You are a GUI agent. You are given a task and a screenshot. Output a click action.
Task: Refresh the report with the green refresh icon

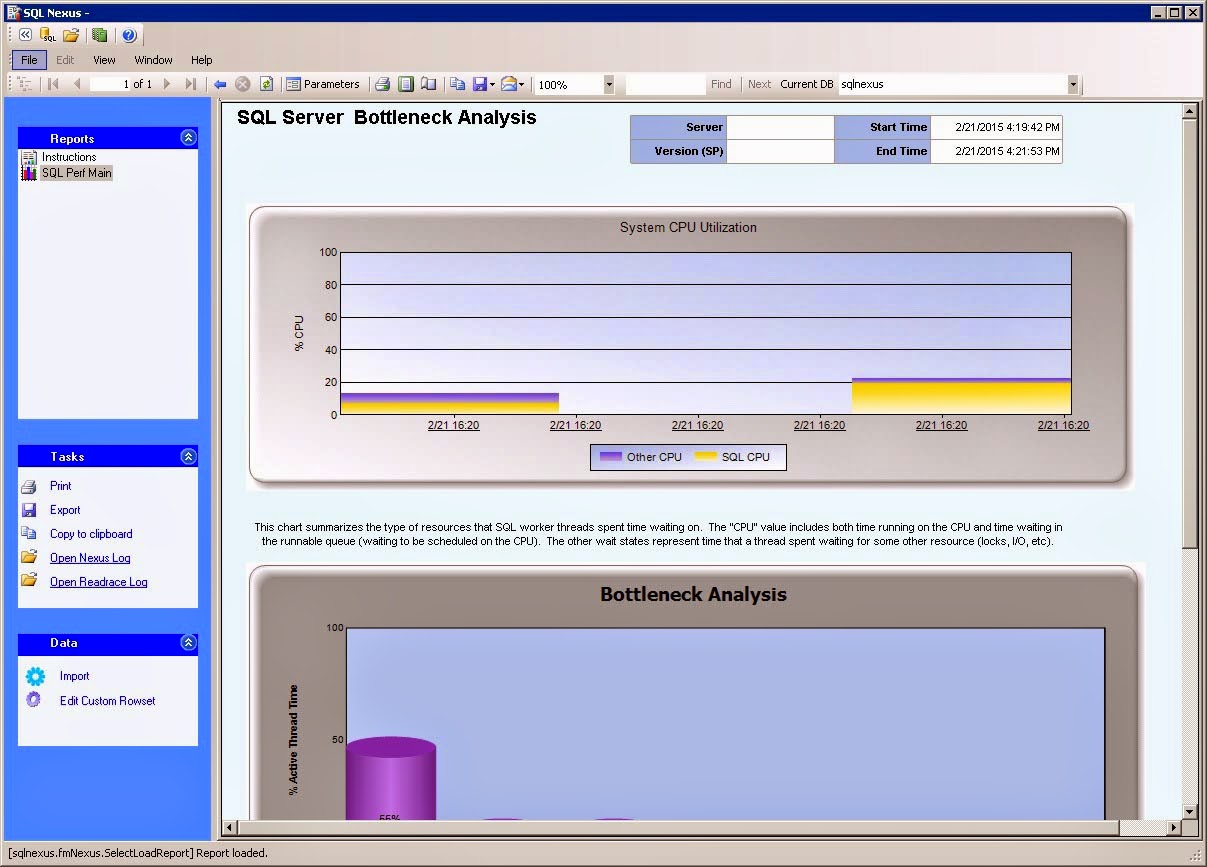[x=266, y=85]
